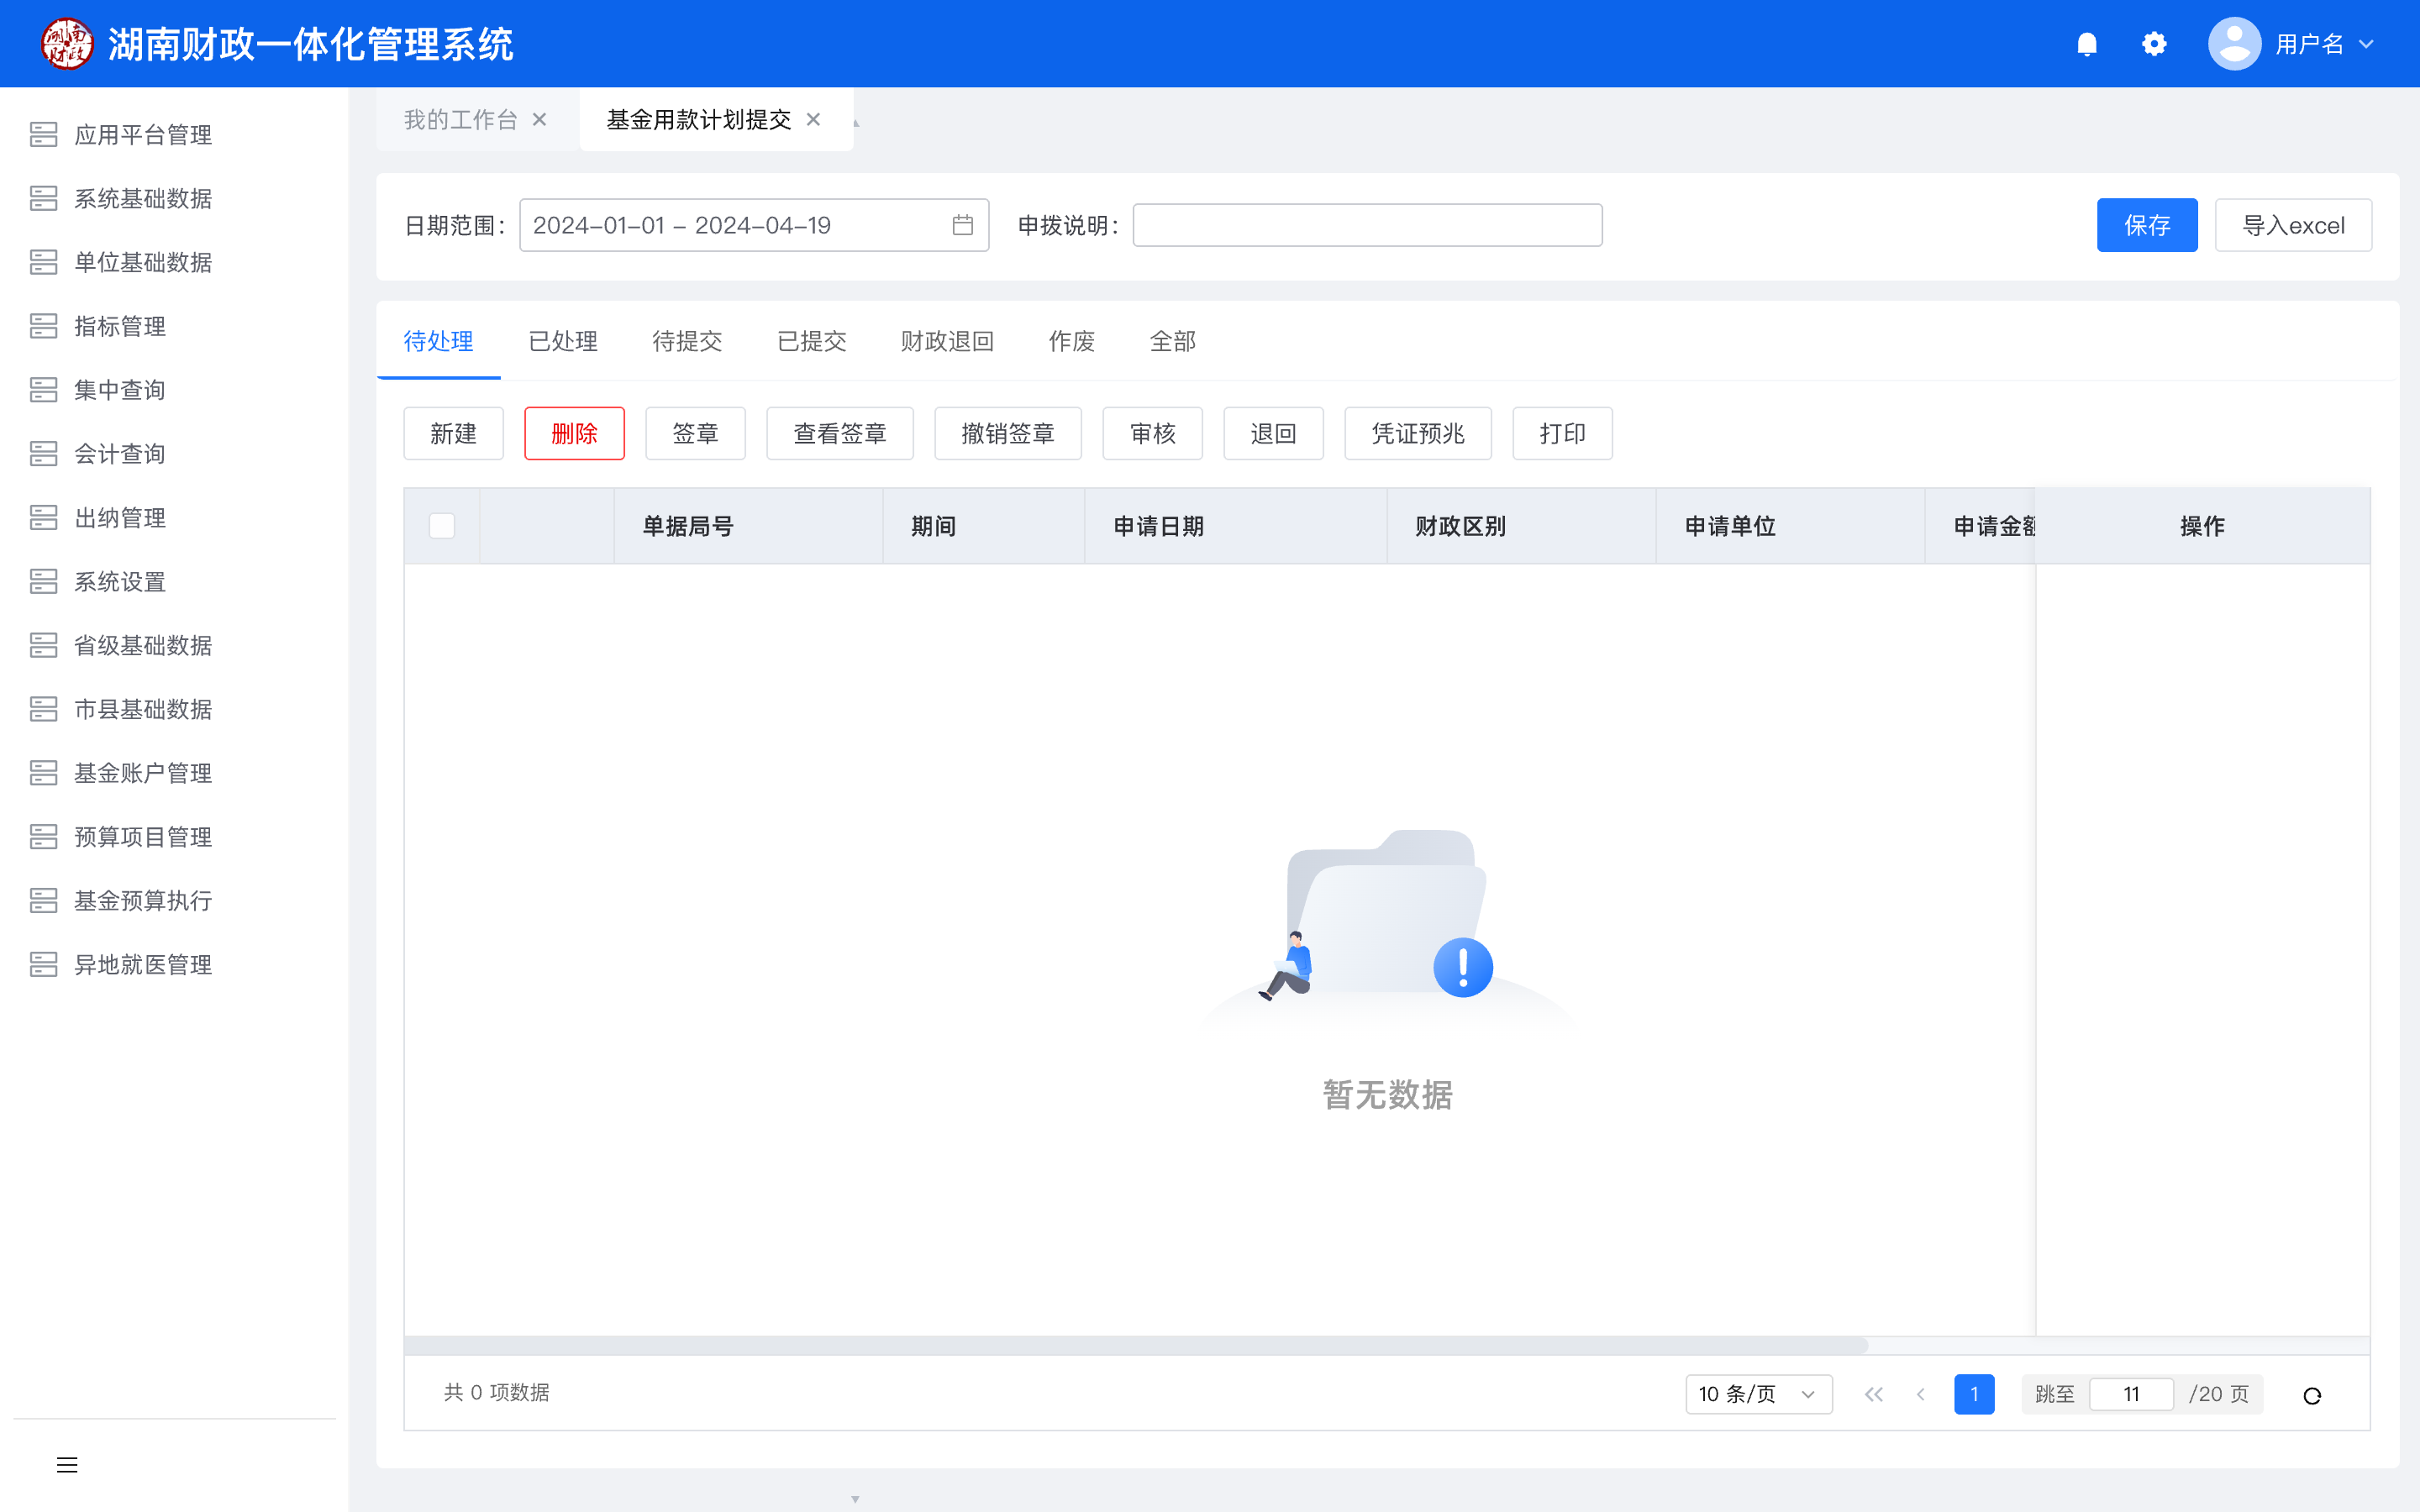The width and height of the screenshot is (2420, 1512).
Task: Click the settings gear icon
Action: [2154, 44]
